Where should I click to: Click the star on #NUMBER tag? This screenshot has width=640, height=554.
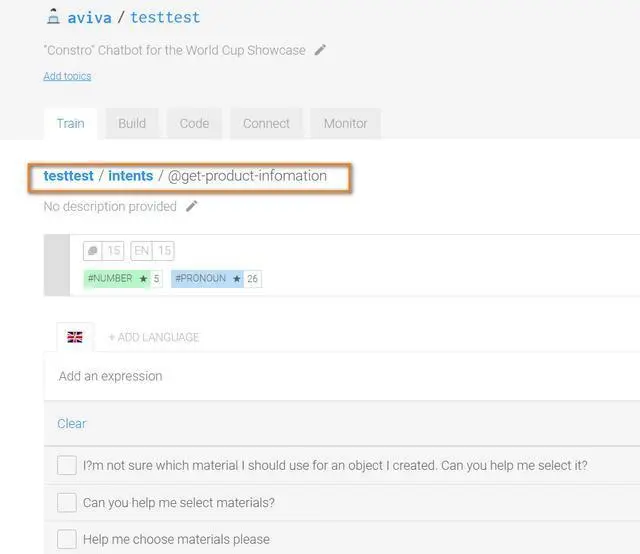[143, 278]
